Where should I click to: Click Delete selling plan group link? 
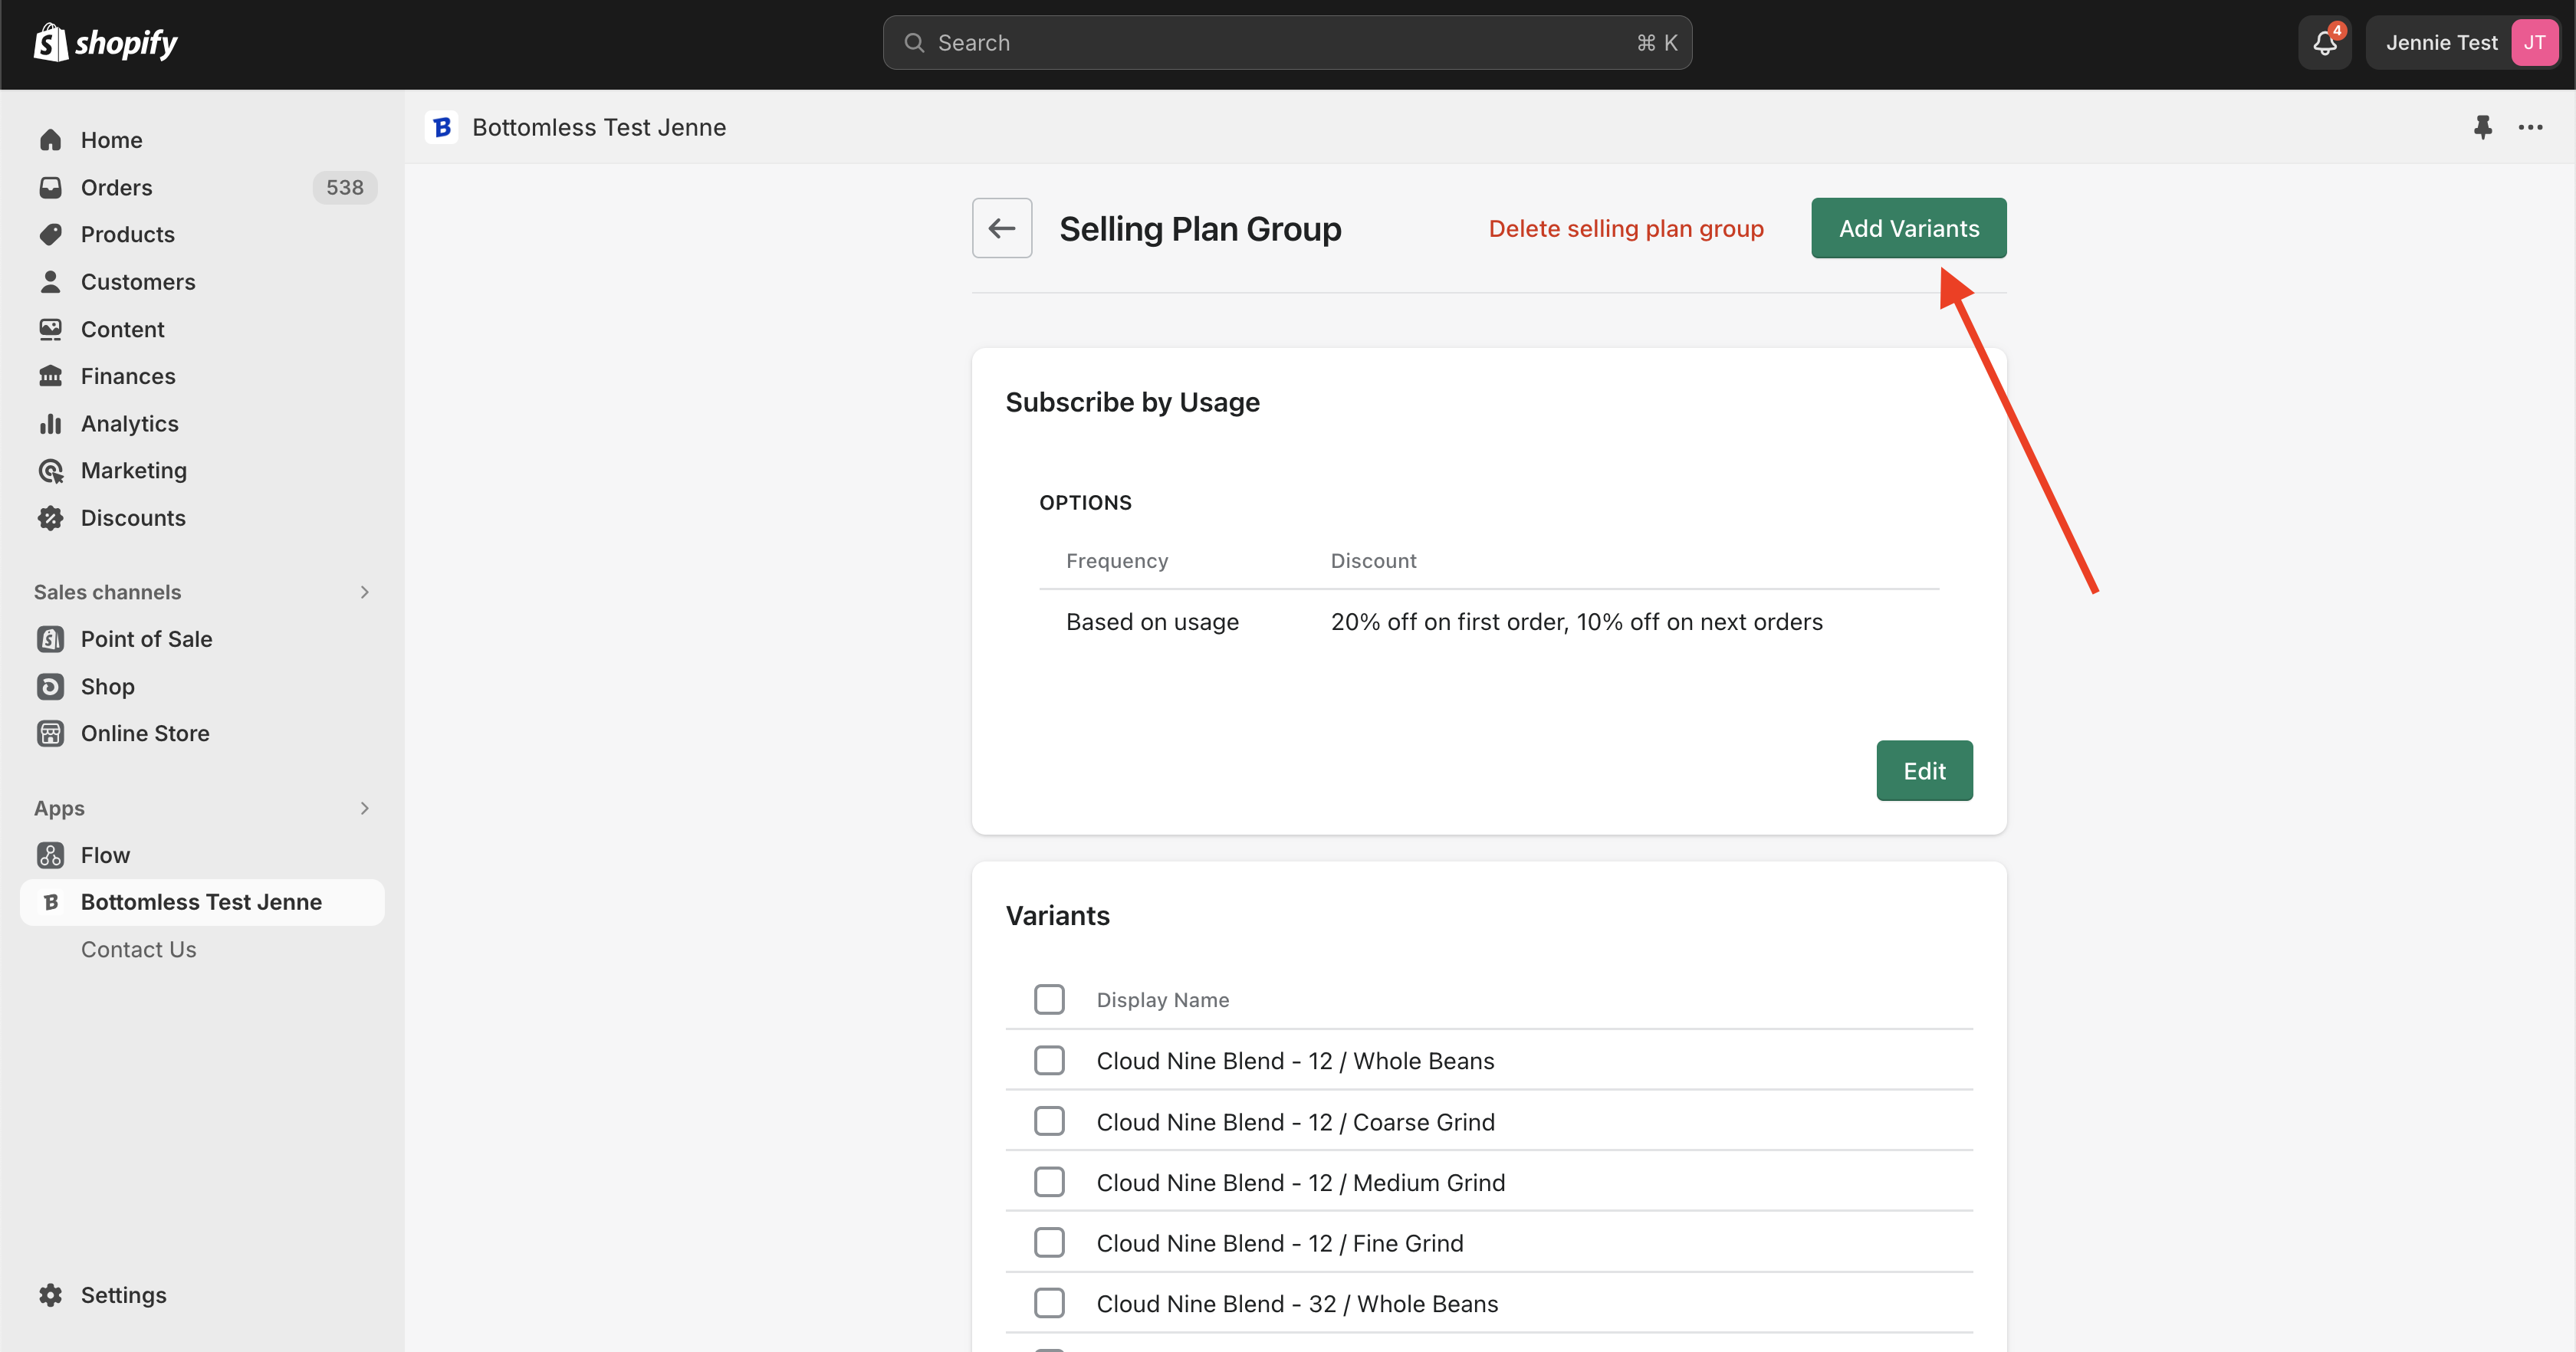point(1625,229)
